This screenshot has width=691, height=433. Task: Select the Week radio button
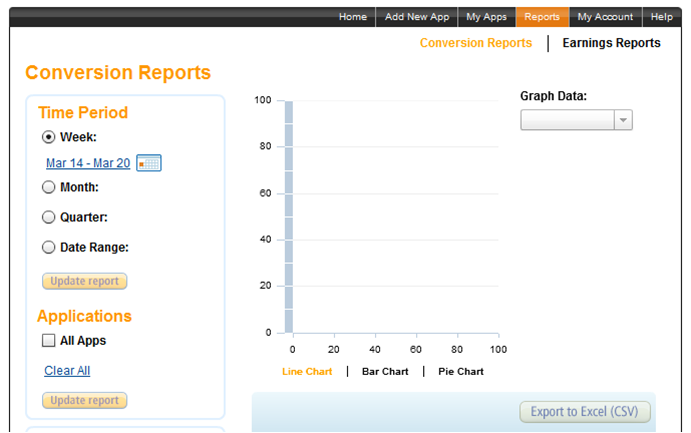click(48, 137)
